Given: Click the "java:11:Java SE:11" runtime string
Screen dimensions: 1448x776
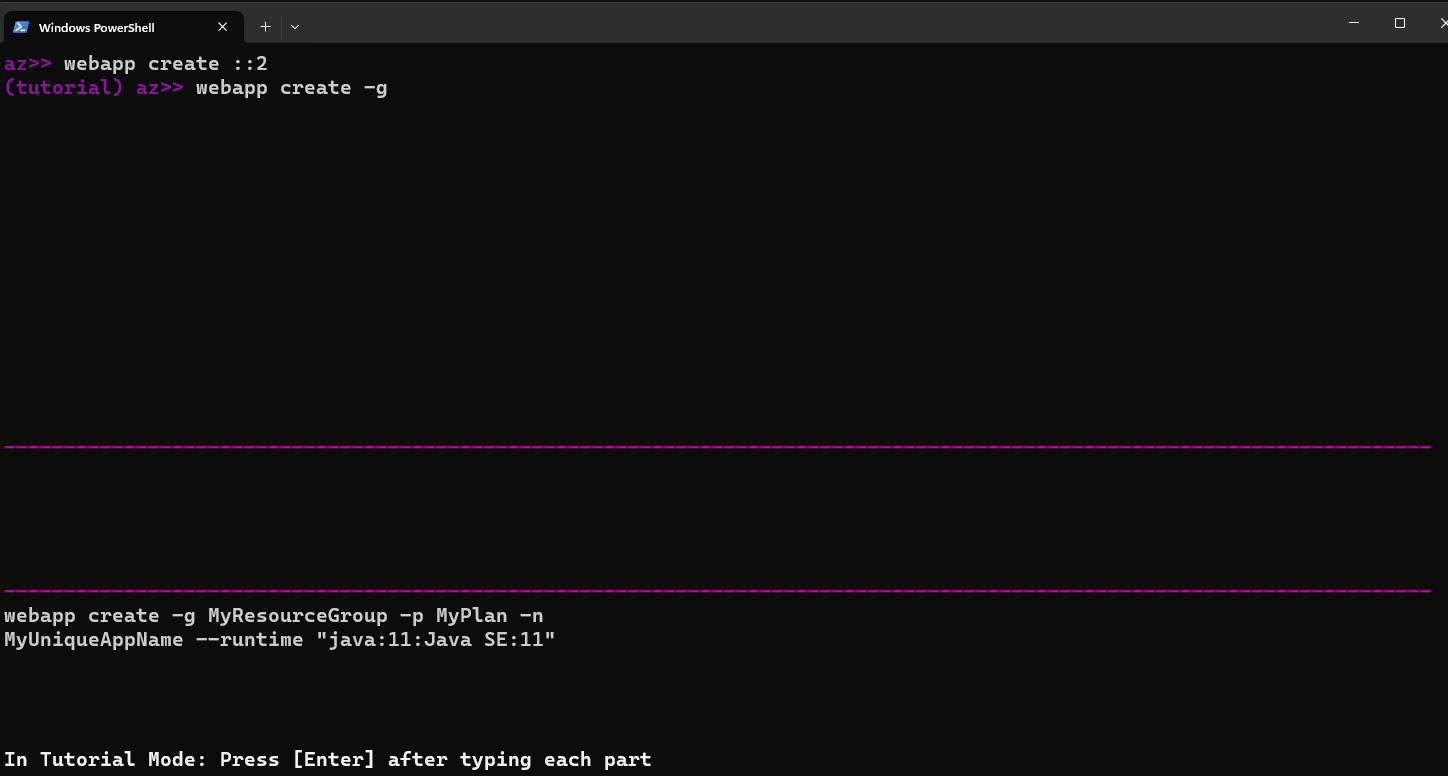Looking at the screenshot, I should [x=435, y=640].
